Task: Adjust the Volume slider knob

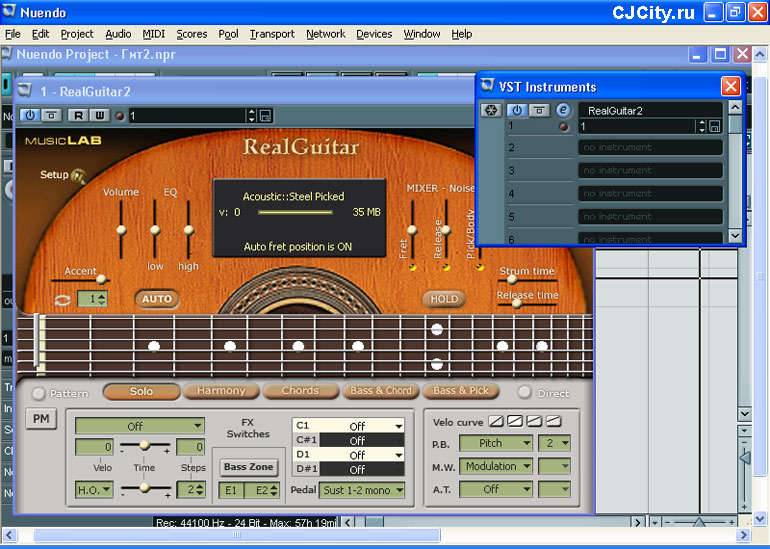Action: (x=121, y=230)
